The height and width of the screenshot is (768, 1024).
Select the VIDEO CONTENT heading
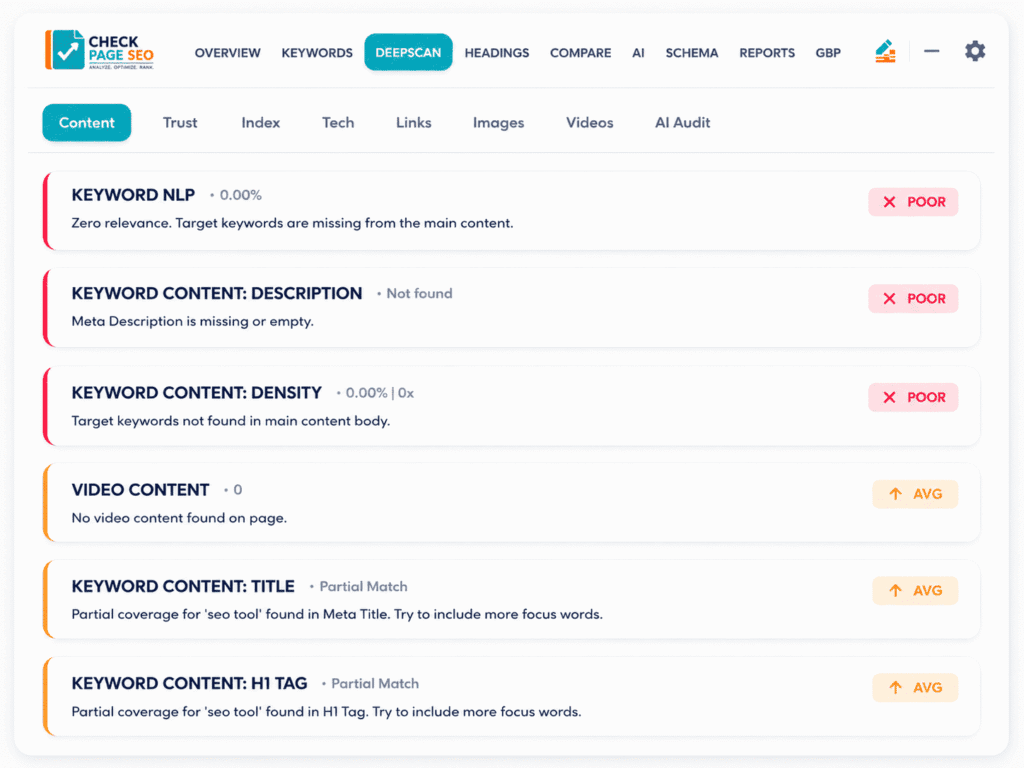point(140,490)
